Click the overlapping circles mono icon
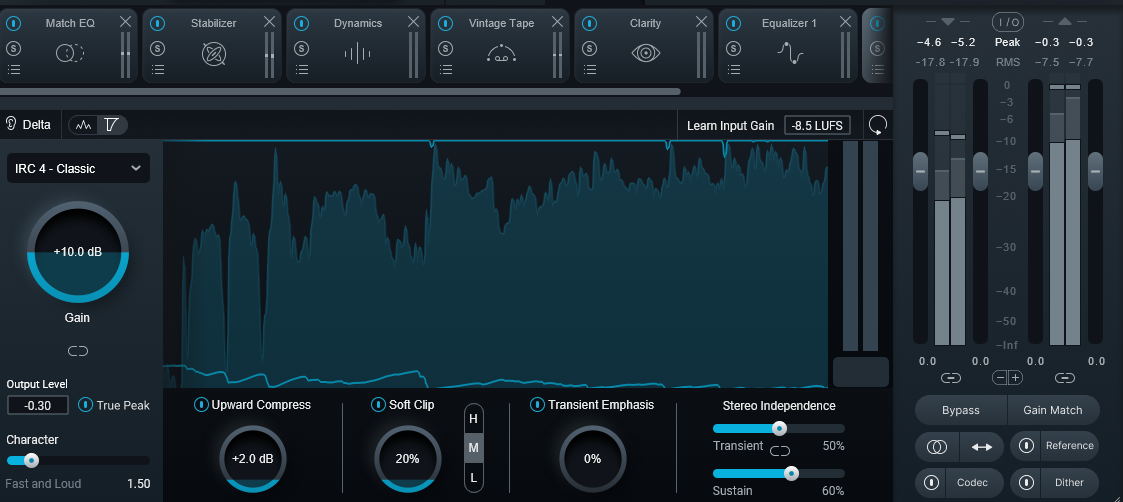Viewport: 1123px width, 502px height. tap(937, 447)
